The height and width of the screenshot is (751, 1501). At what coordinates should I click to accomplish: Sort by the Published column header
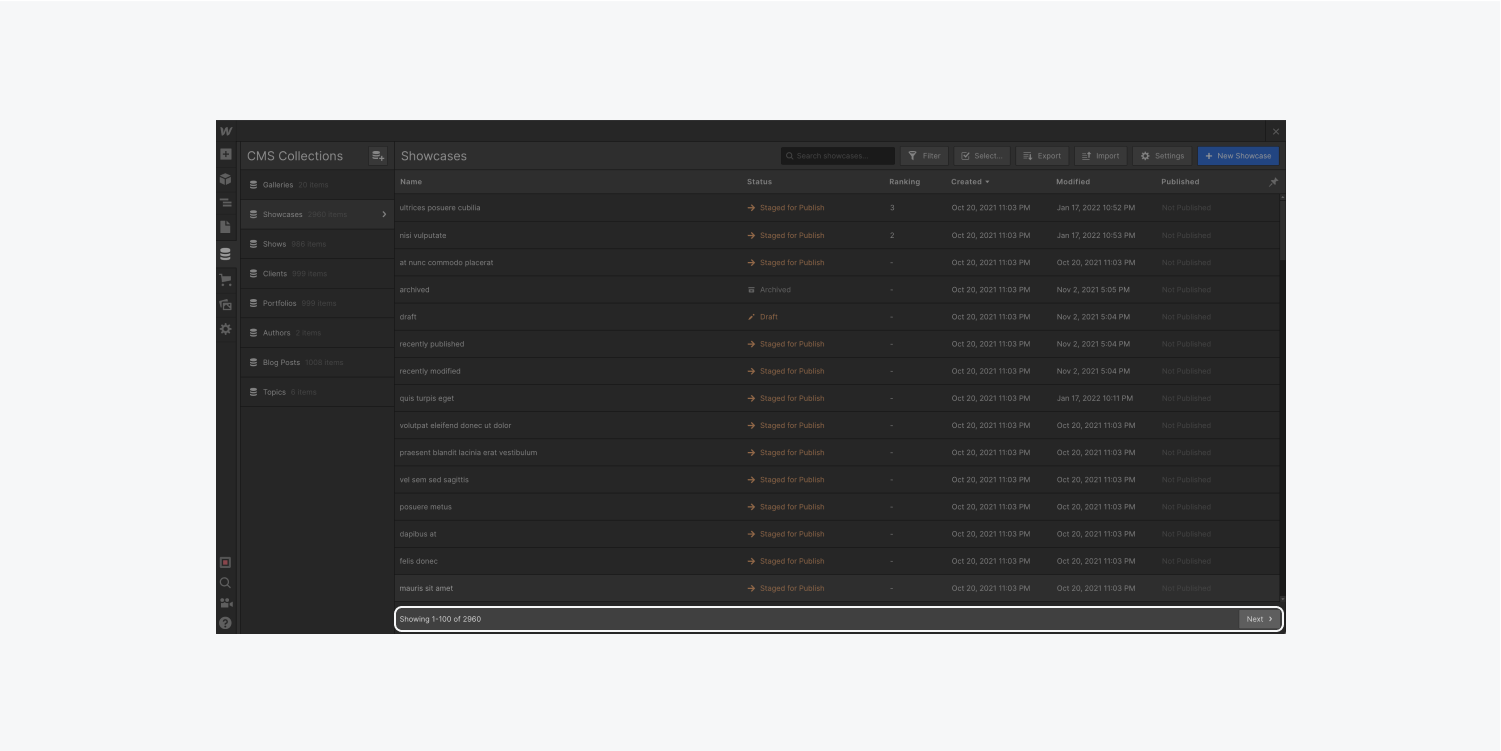[x=1180, y=182]
